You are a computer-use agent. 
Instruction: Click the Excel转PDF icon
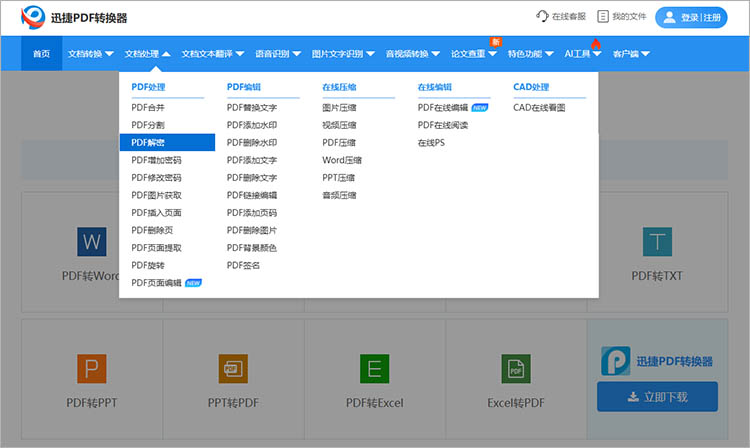pyautogui.click(x=516, y=369)
